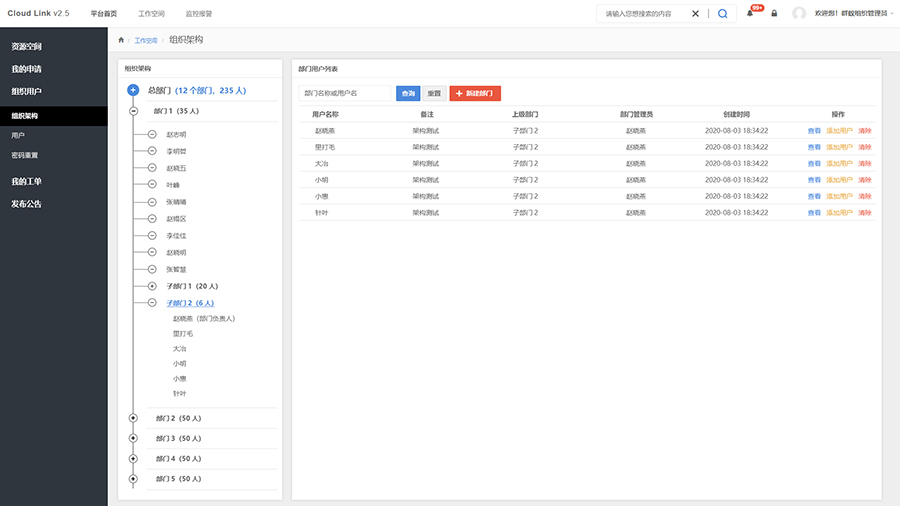Select 叶峰 in the organization tree
The width and height of the screenshot is (900, 506).
pos(173,185)
